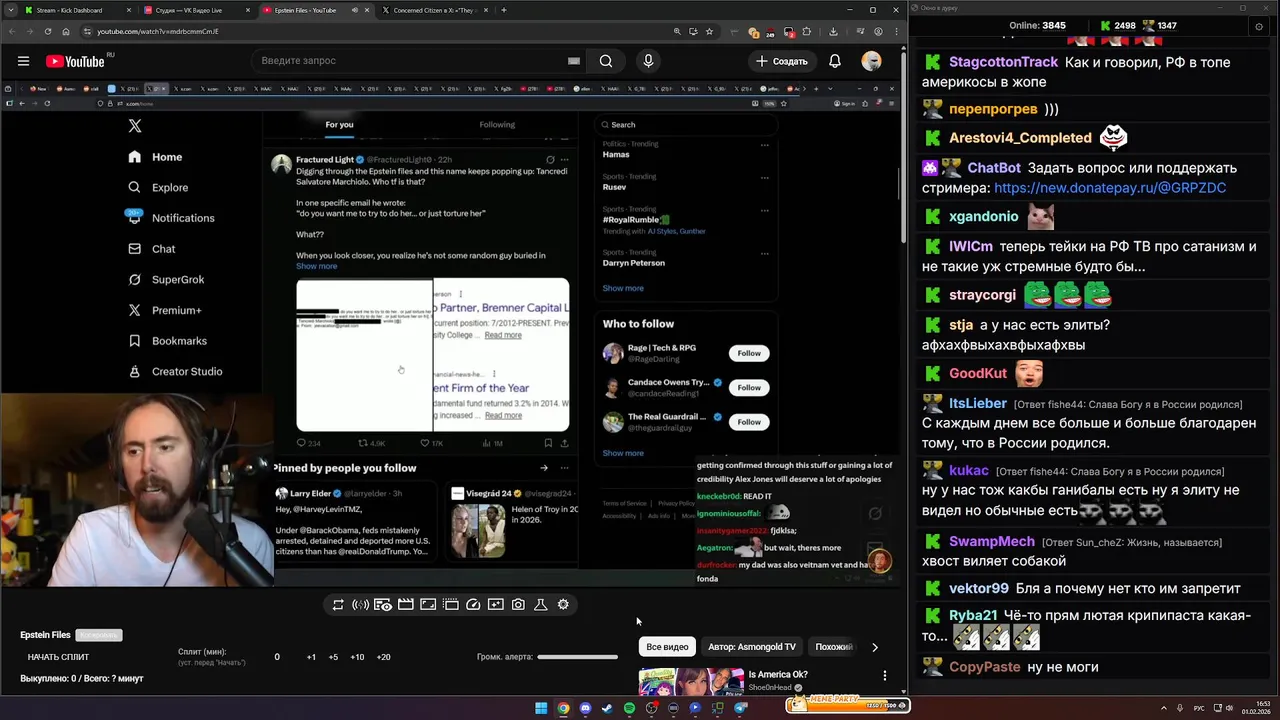The image size is (1280, 720).
Task: Click the Epstein Files stream title
Action: (x=45, y=635)
